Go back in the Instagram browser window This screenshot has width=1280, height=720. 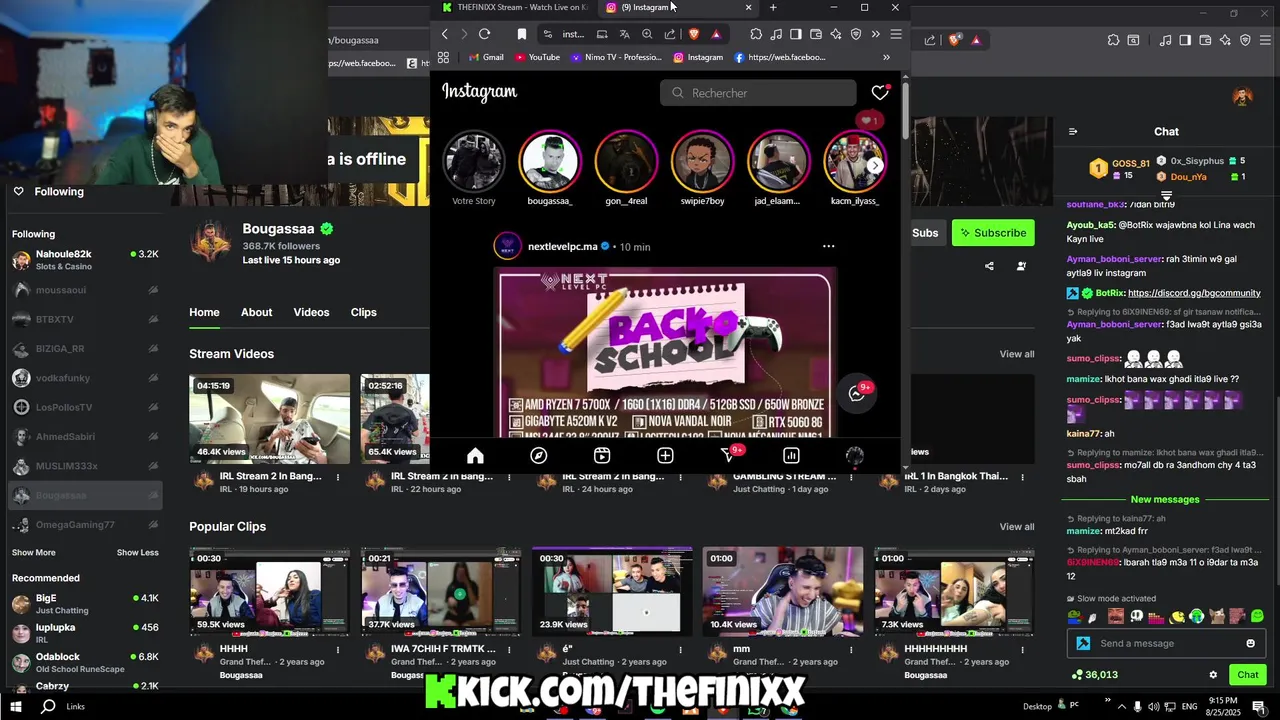point(445,34)
